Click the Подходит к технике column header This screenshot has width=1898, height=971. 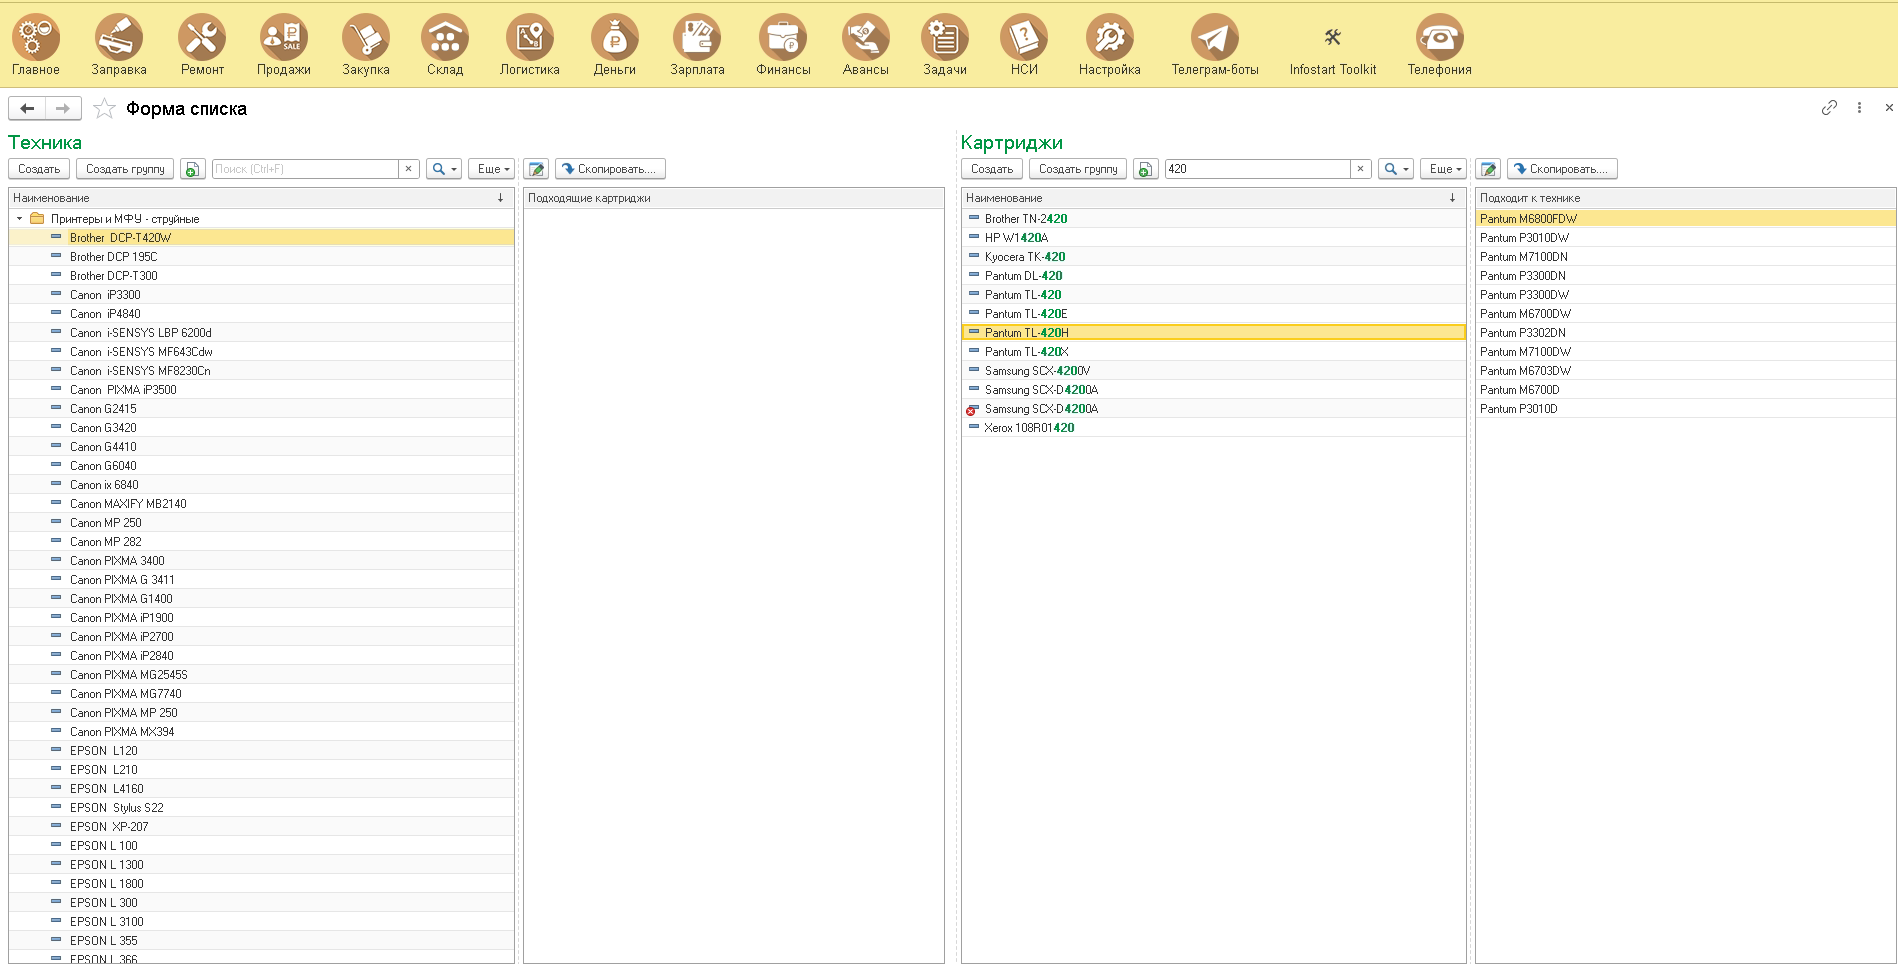[x=1685, y=198]
